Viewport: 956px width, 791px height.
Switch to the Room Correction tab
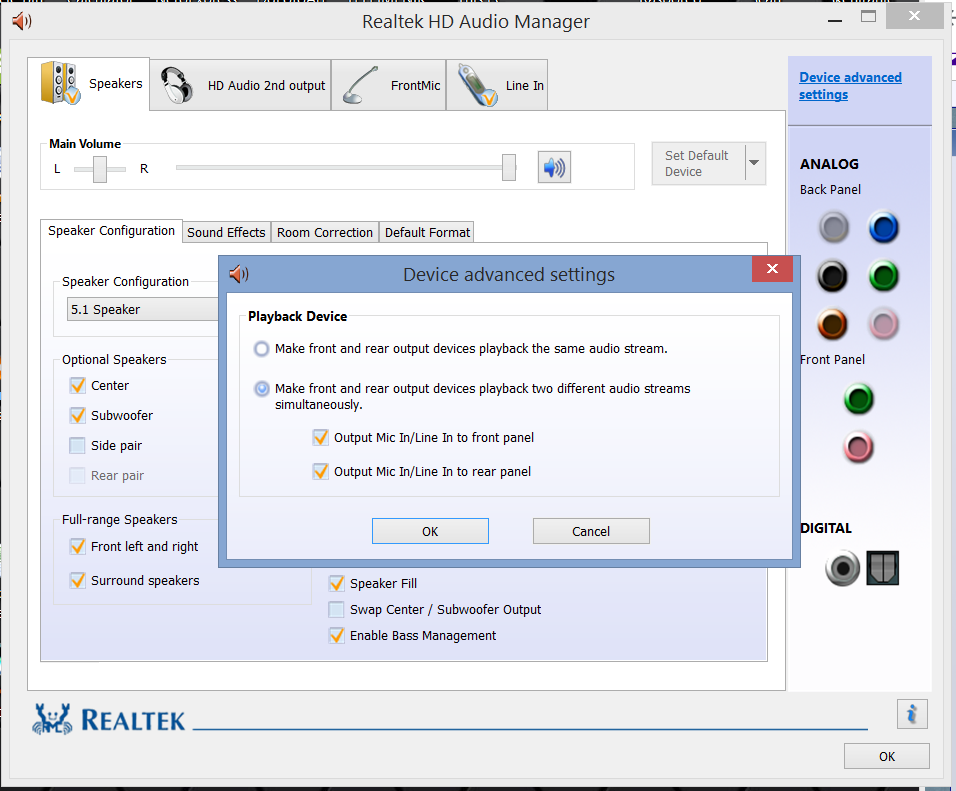click(x=324, y=232)
